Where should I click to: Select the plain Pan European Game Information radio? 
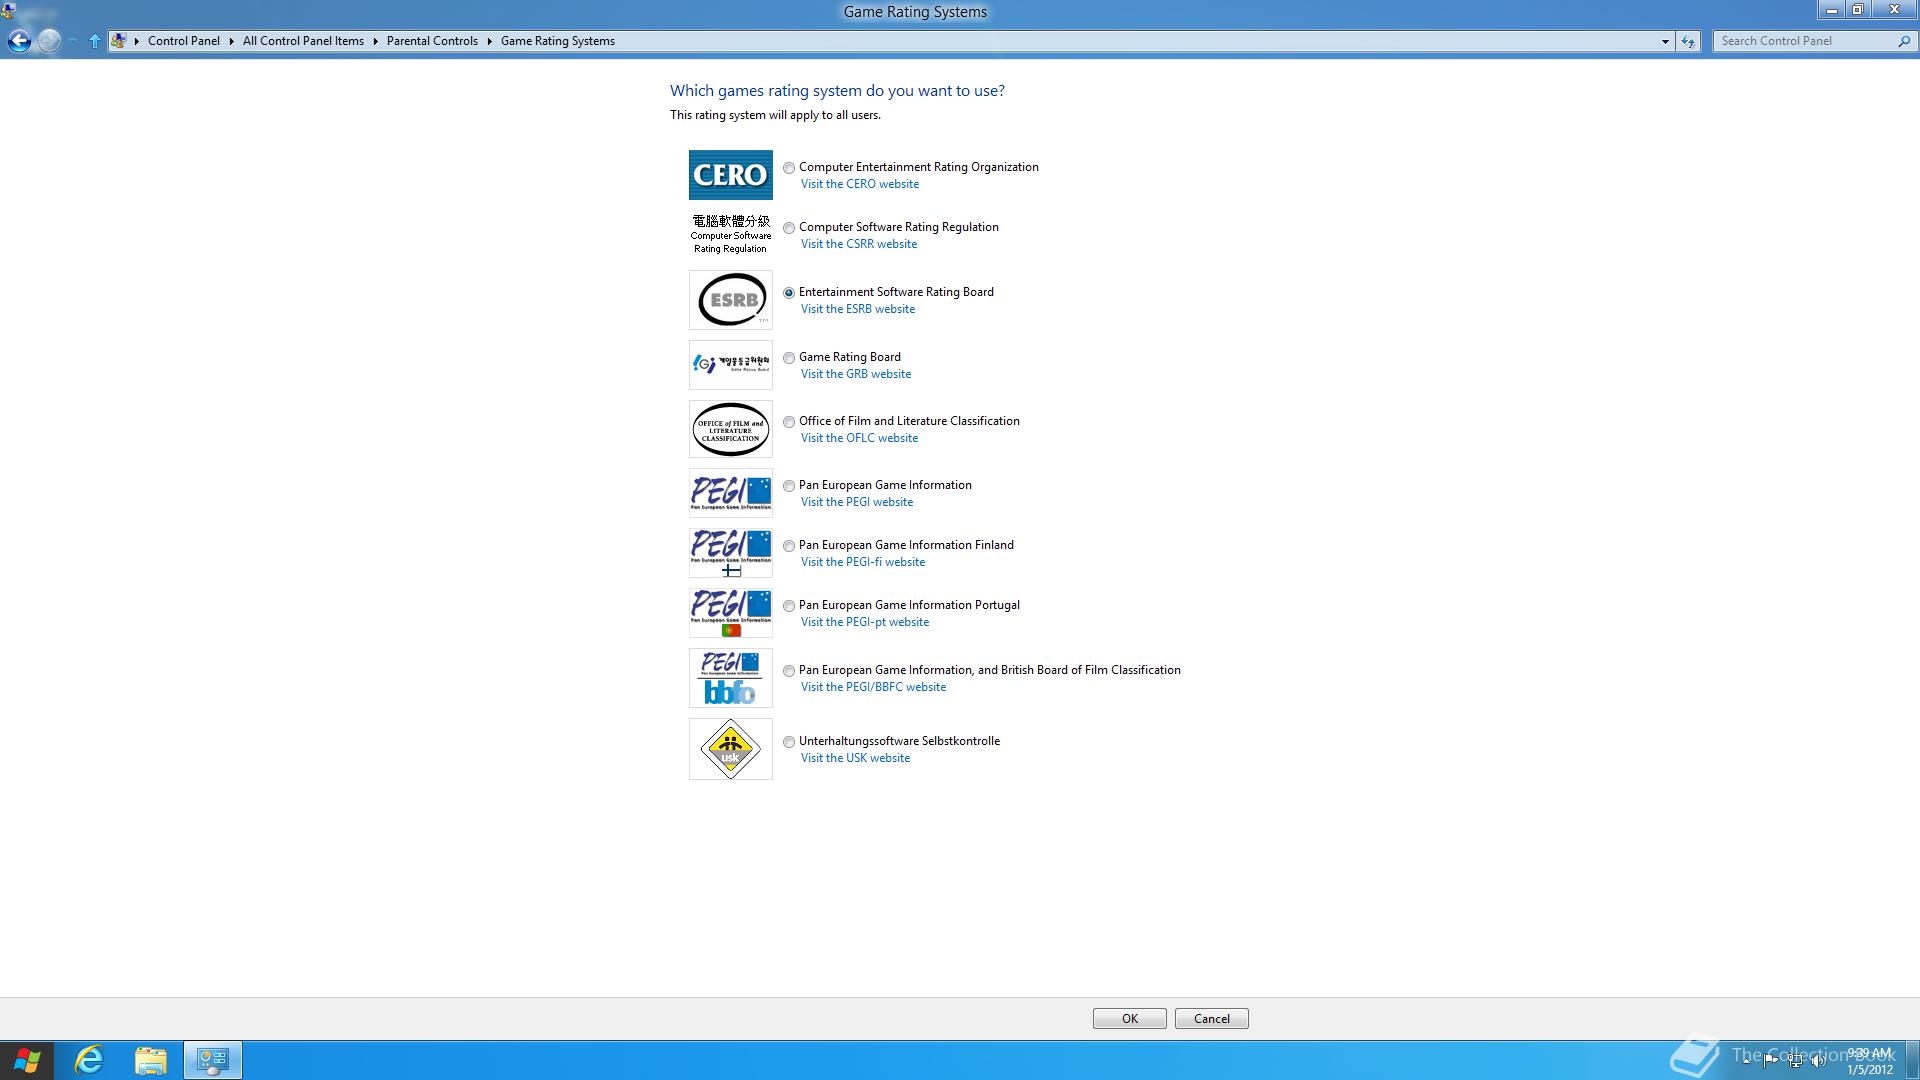pos(789,486)
